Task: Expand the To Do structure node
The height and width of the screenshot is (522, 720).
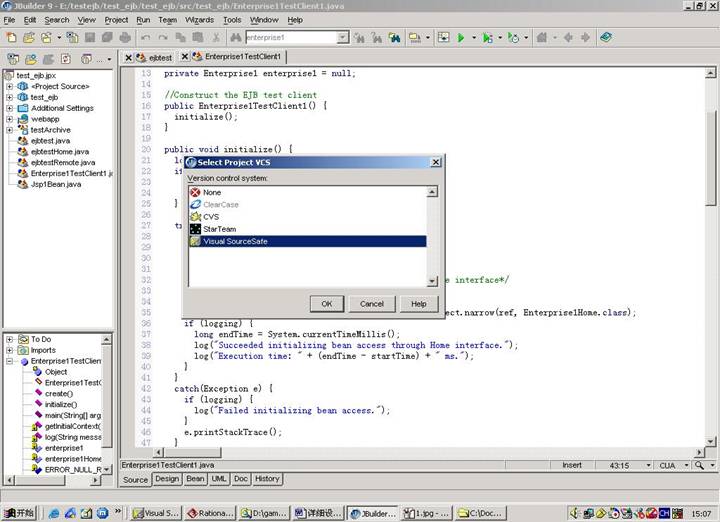Action: pyautogui.click(x=9, y=339)
